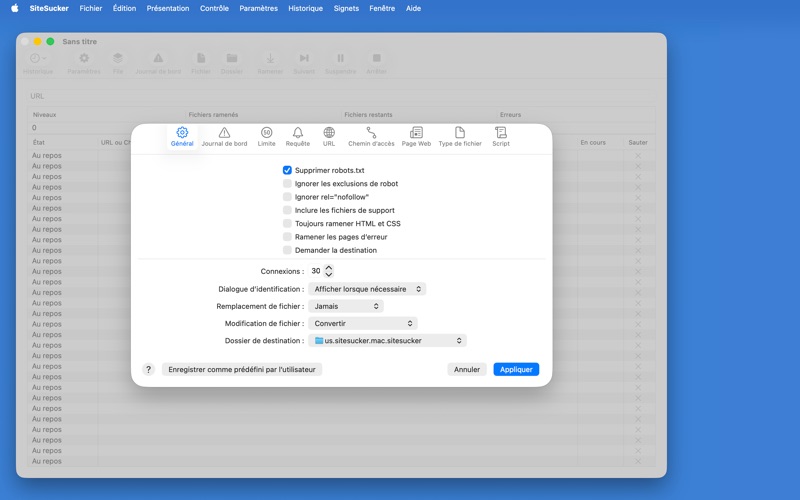This screenshot has width=800, height=500.
Task: Click the Dossier toolbar icon
Action: (232, 58)
